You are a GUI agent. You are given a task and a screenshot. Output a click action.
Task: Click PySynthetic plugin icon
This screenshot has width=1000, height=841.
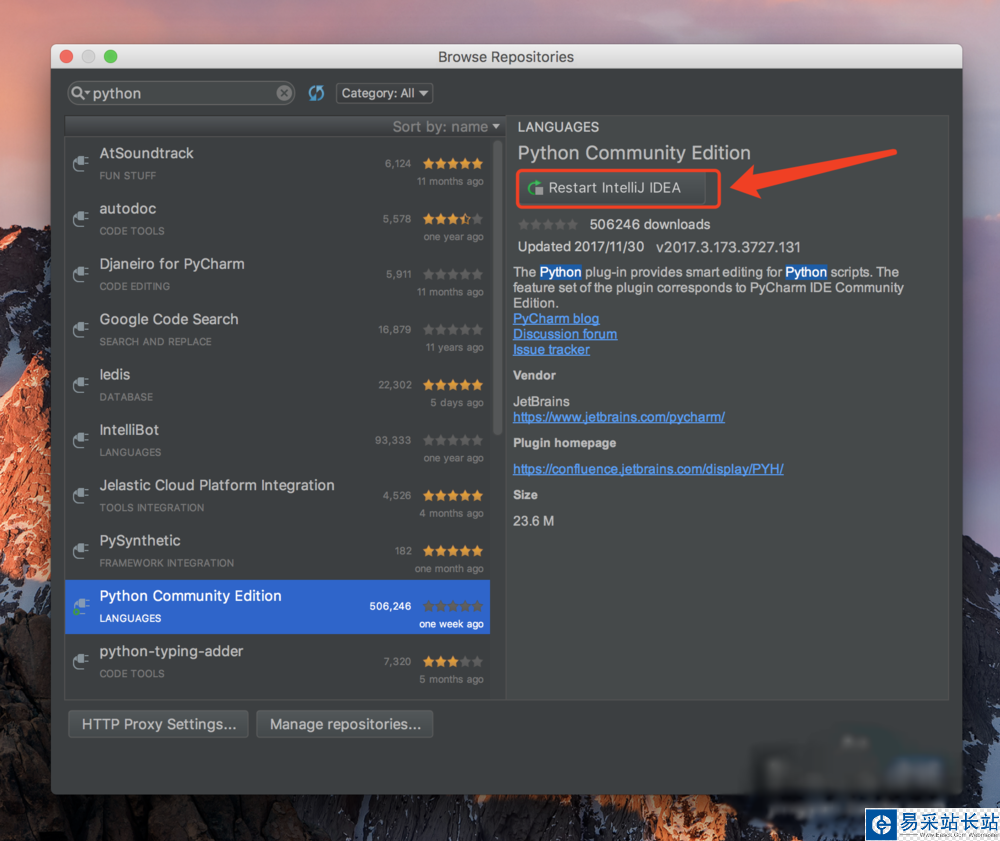point(81,551)
